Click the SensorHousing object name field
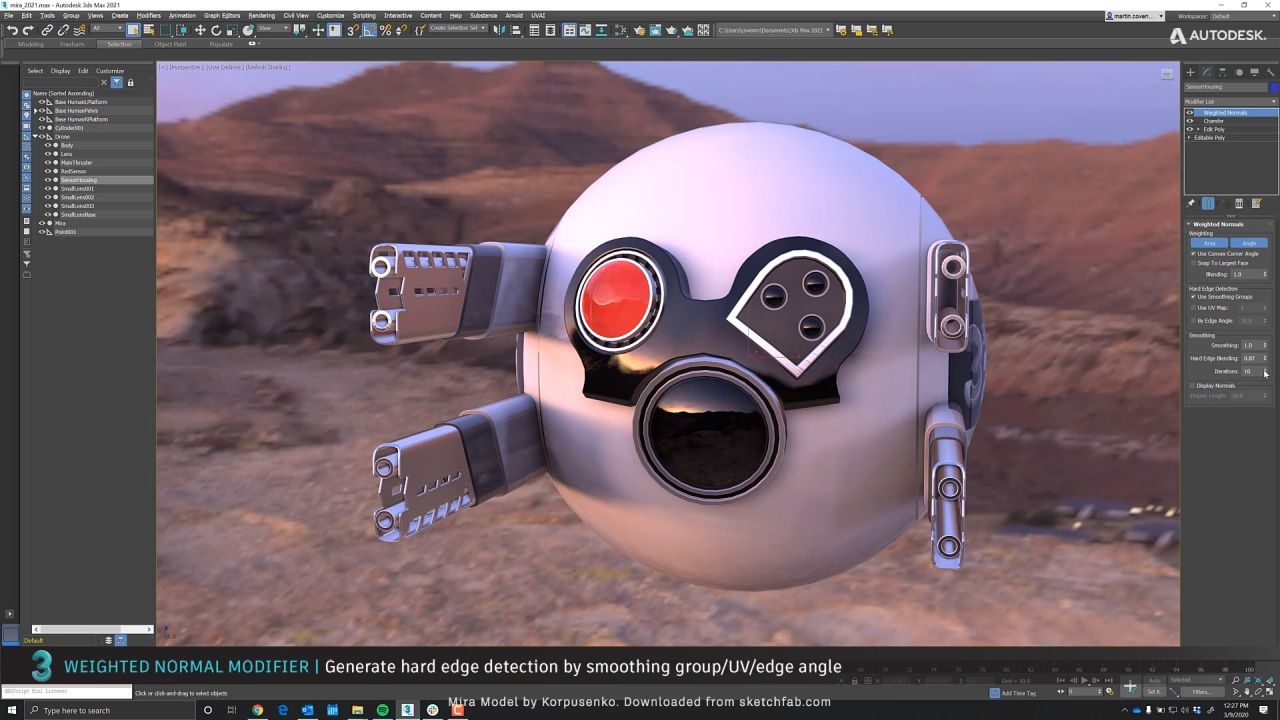The height and width of the screenshot is (720, 1280). pos(1226,87)
